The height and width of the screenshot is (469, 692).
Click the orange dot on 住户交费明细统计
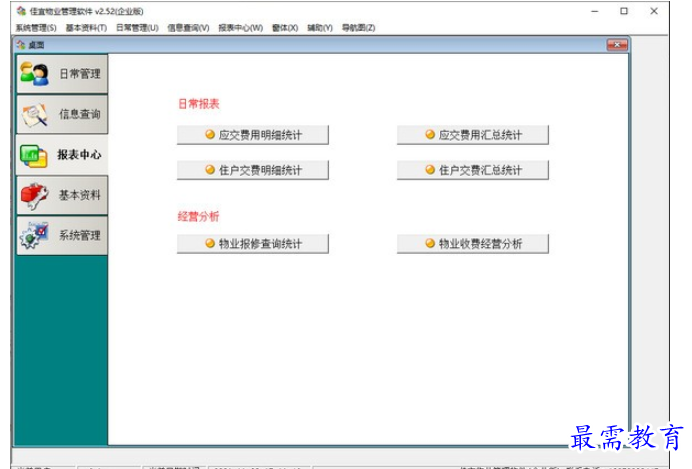(x=210, y=169)
